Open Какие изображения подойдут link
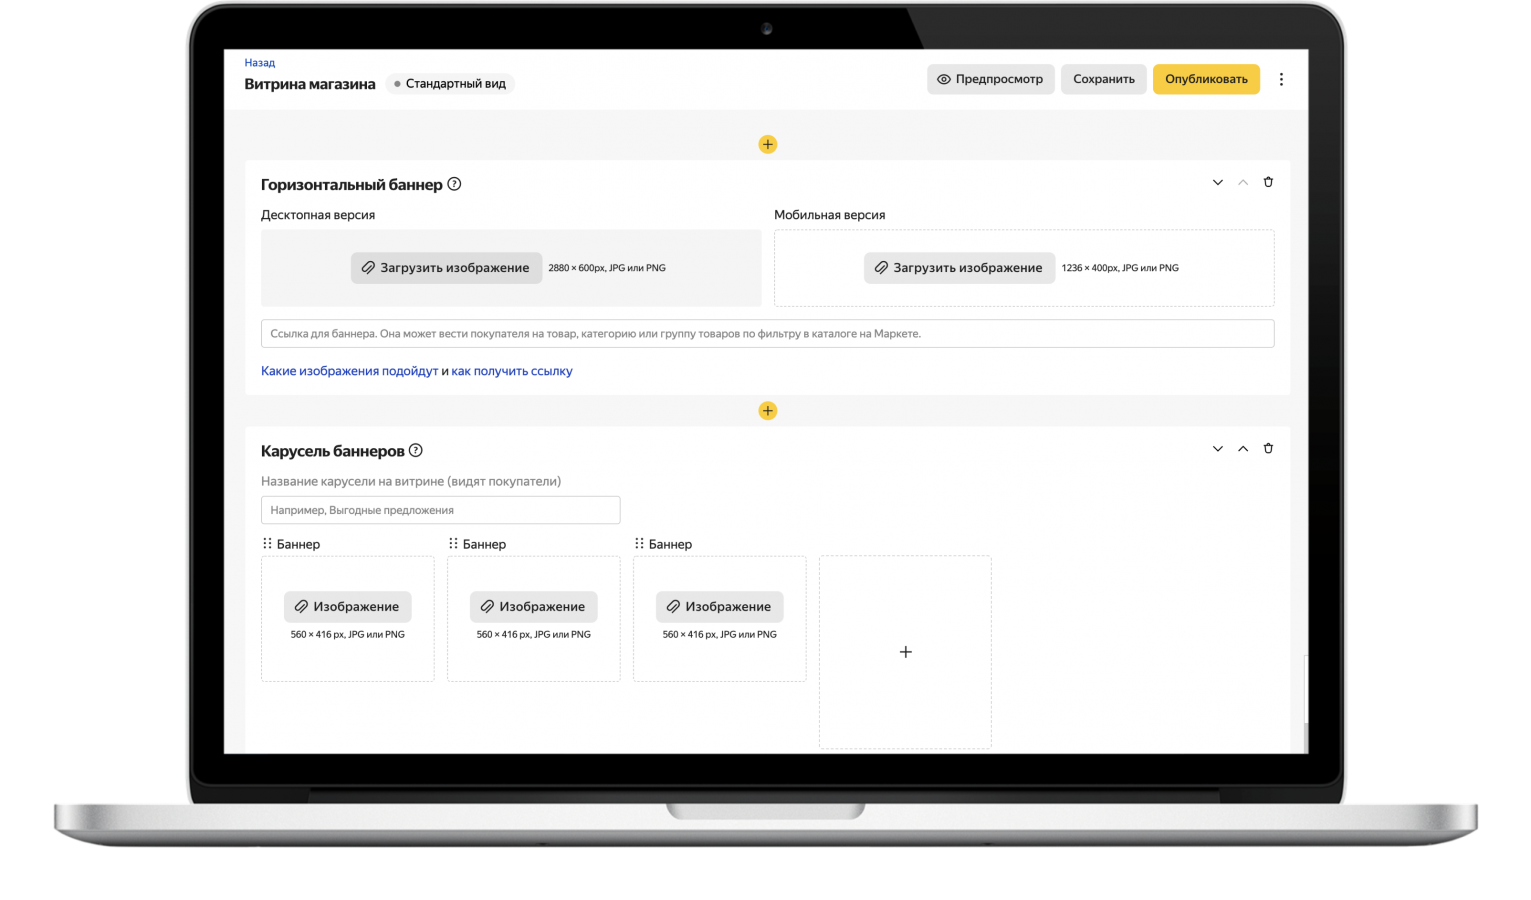The height and width of the screenshot is (900, 1531). pyautogui.click(x=349, y=371)
